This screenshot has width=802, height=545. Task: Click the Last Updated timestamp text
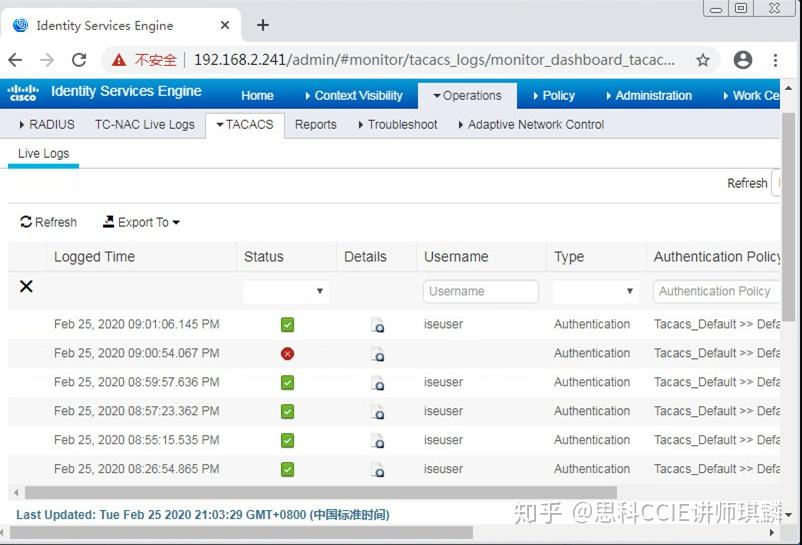click(203, 515)
